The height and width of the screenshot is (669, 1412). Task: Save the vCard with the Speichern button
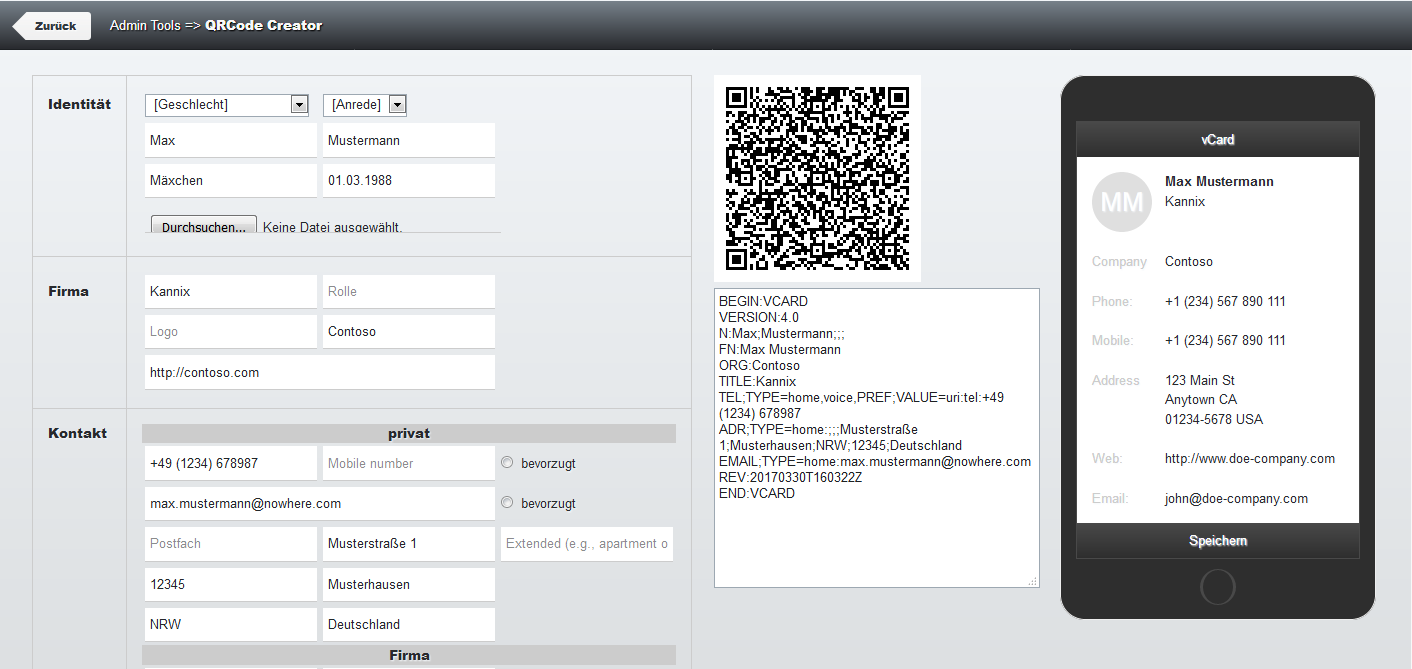click(1218, 541)
